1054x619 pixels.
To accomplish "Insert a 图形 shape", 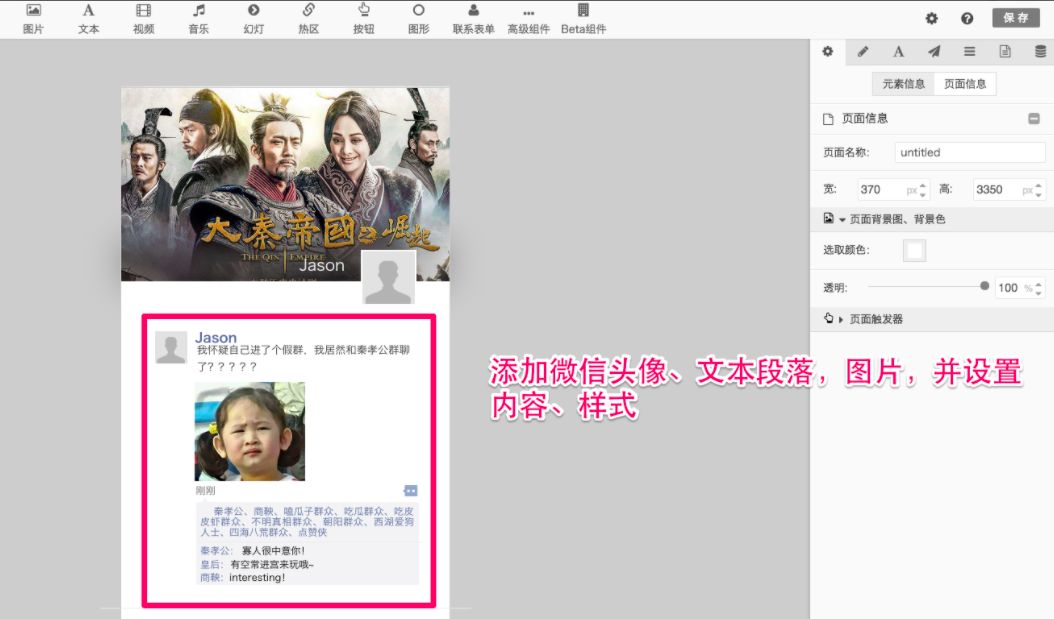I will tap(418, 18).
